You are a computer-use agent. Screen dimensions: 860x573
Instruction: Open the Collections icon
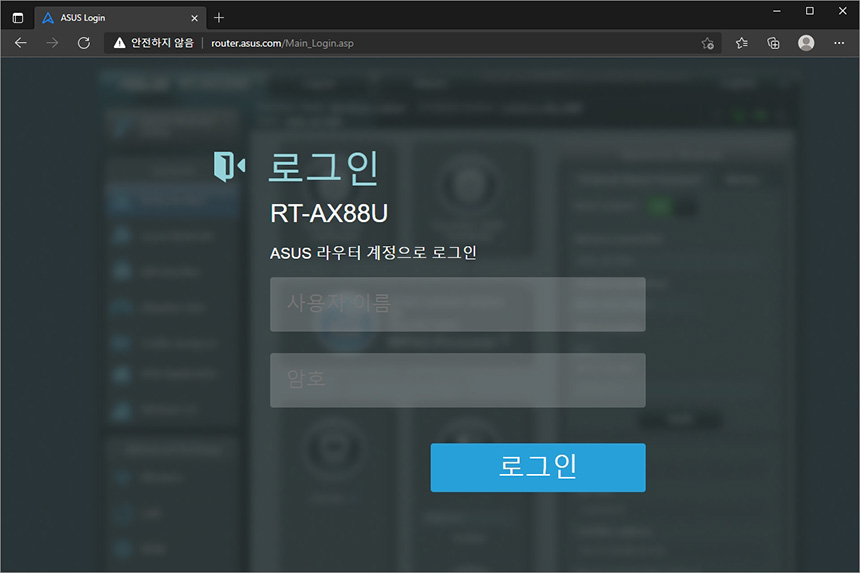pos(773,43)
